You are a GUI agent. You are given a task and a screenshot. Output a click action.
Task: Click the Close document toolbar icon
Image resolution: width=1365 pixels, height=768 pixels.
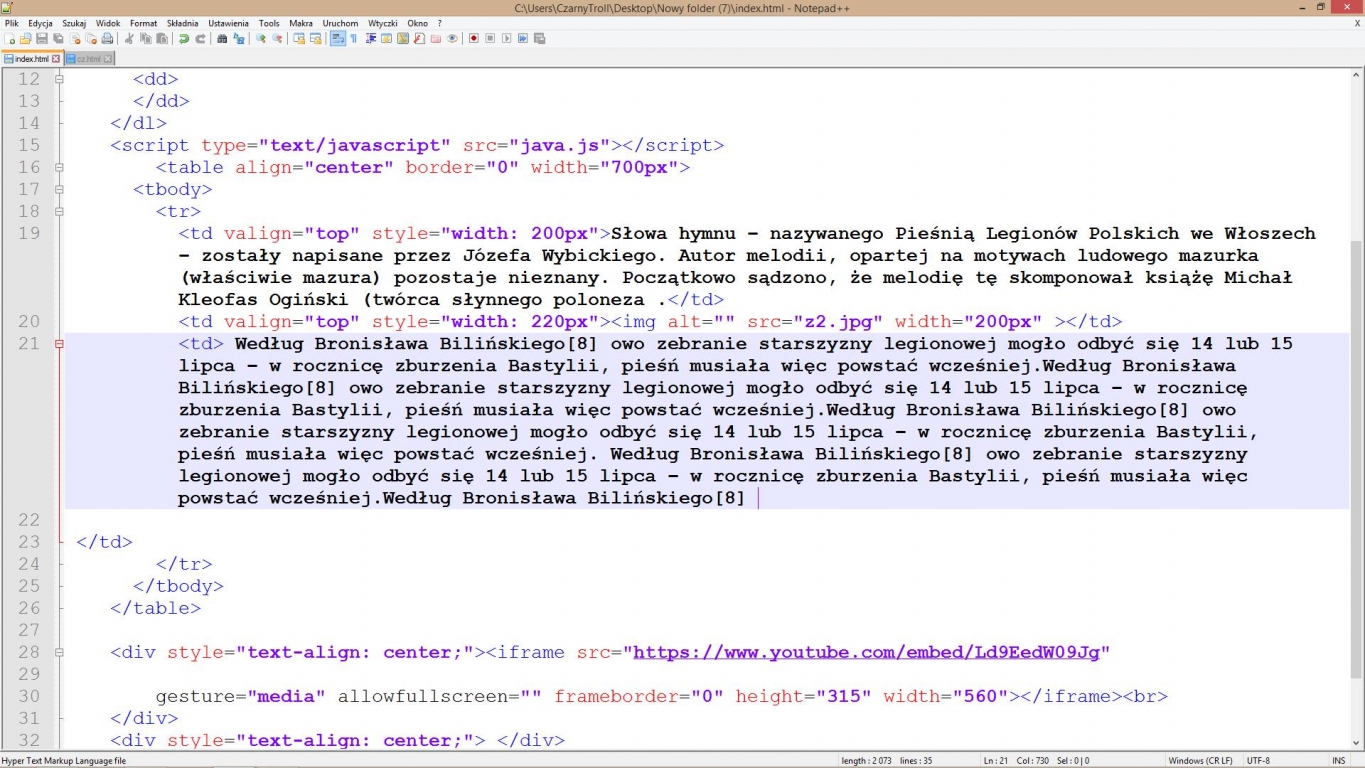[75, 39]
